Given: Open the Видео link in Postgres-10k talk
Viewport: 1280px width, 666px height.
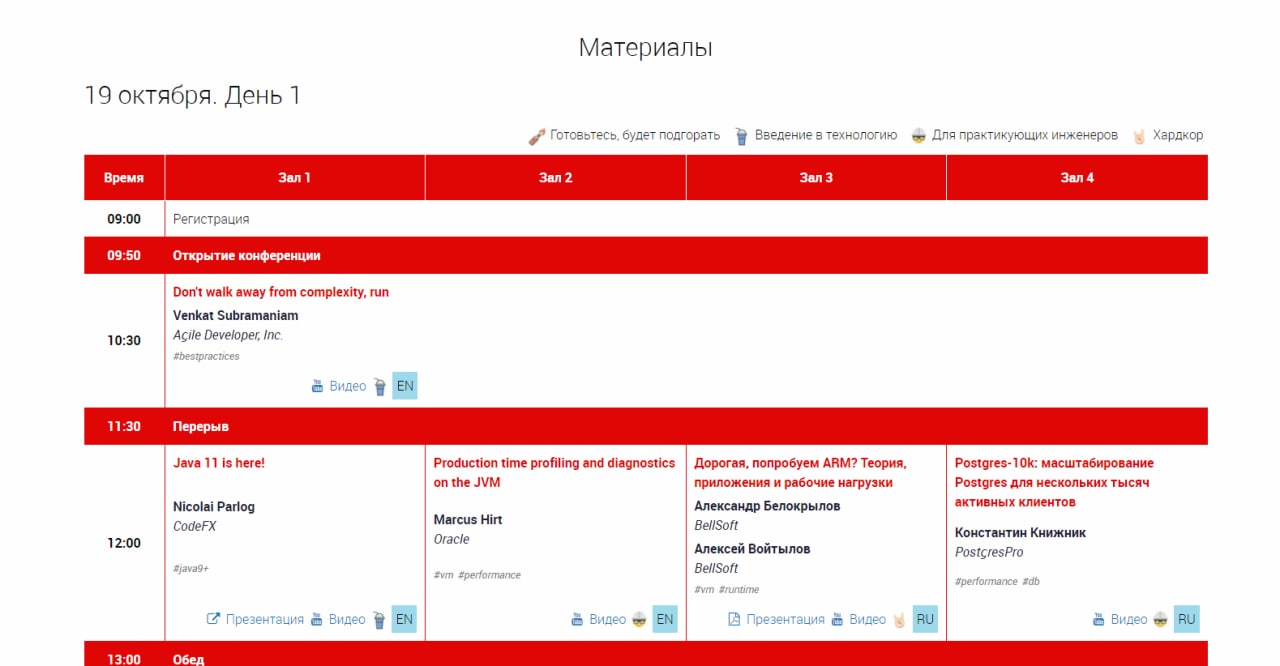Looking at the screenshot, I should (x=1129, y=619).
